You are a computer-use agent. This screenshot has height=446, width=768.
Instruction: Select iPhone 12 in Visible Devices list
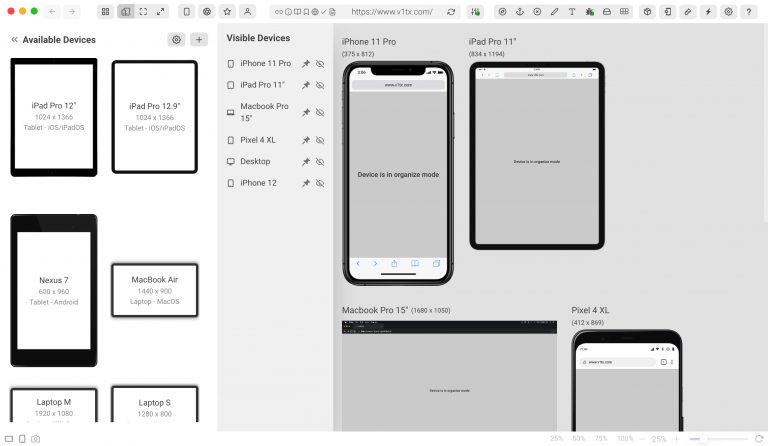pyautogui.click(x=258, y=183)
